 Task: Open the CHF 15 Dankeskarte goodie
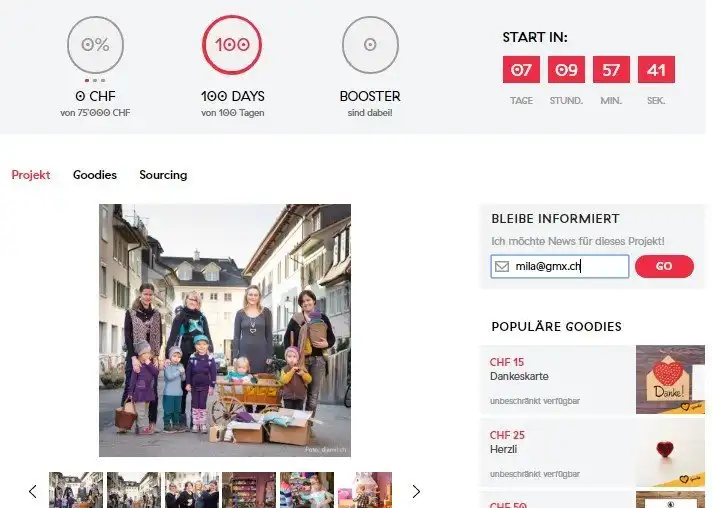[x=557, y=379]
